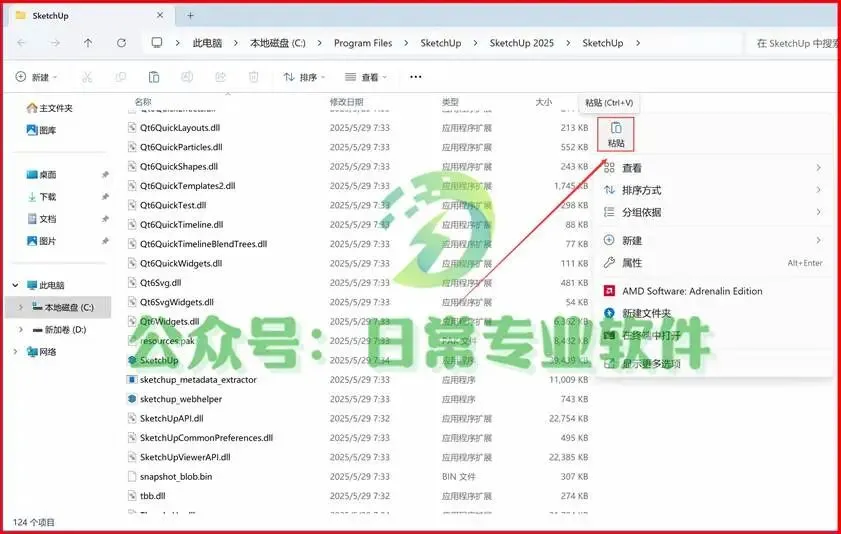The height and width of the screenshot is (534, 841).
Task: Open 下载 in the quick access list
Action: [41, 197]
